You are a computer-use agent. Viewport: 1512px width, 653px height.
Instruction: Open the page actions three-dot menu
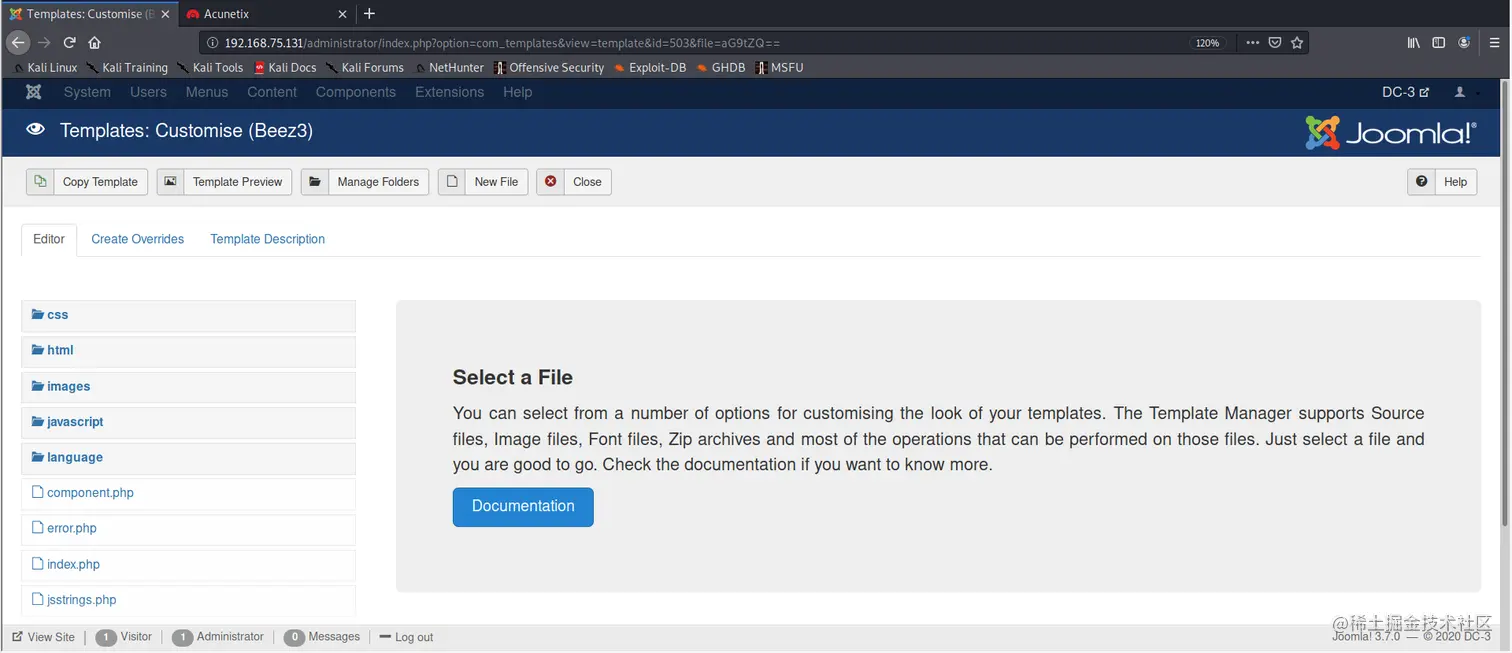tap(1253, 43)
